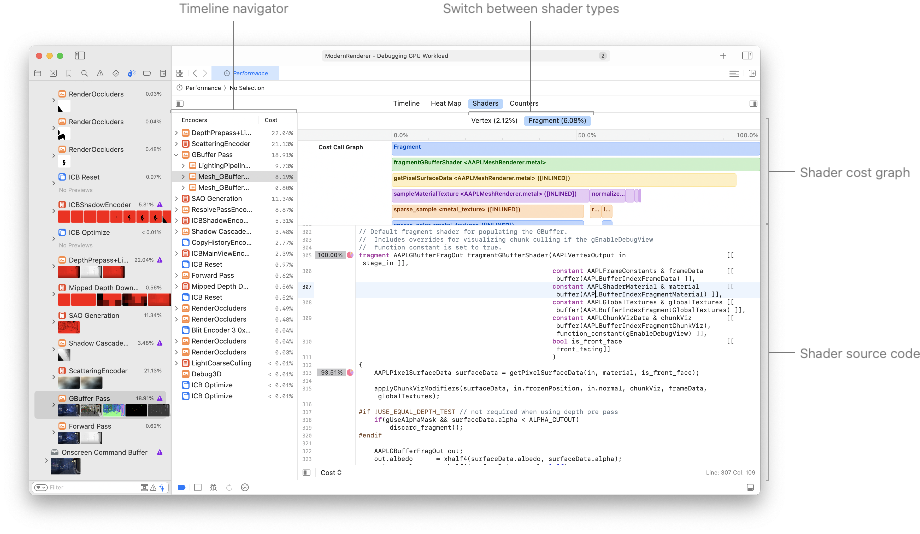Toggle the encoders list panel button

coord(180,103)
